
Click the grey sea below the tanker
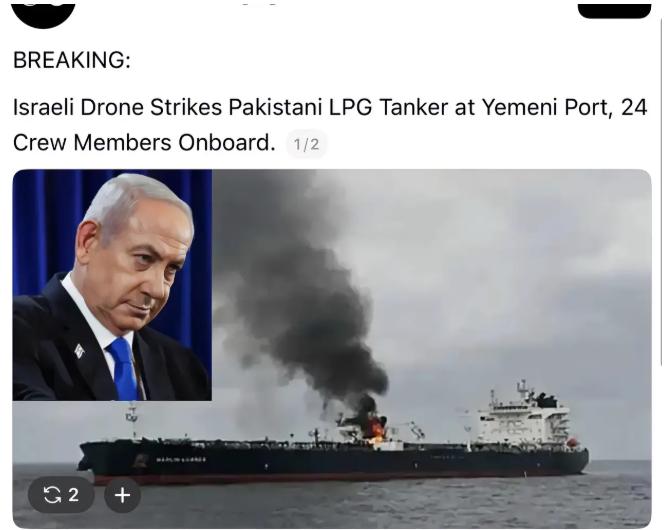pos(383,504)
